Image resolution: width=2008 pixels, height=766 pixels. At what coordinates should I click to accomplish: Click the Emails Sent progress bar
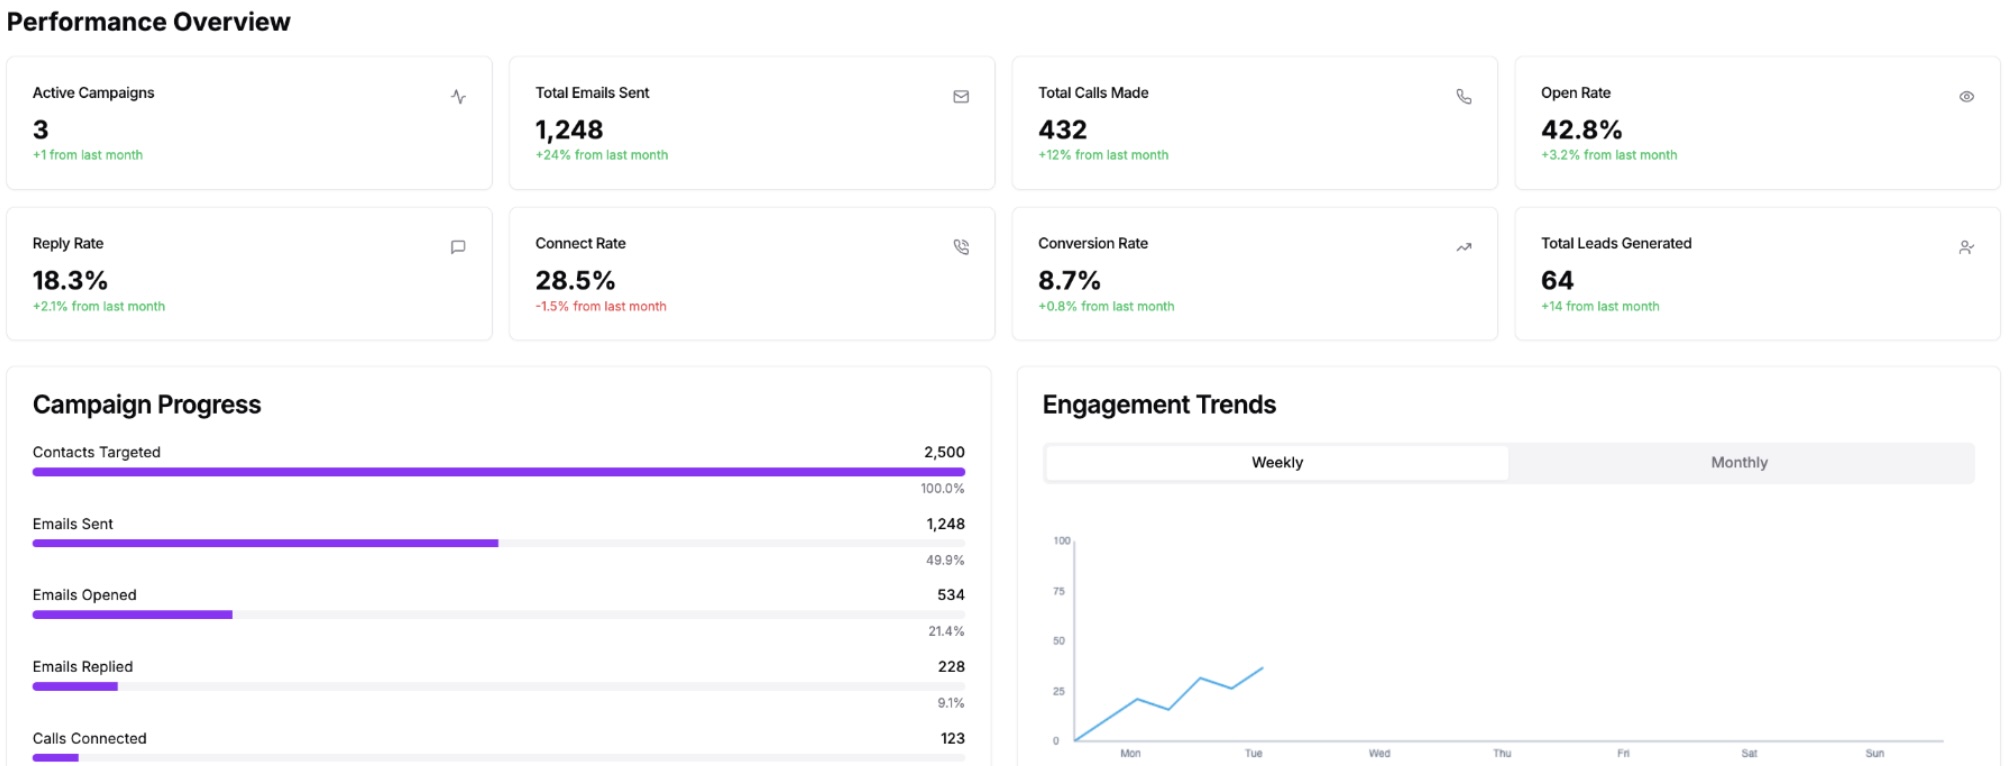[498, 543]
